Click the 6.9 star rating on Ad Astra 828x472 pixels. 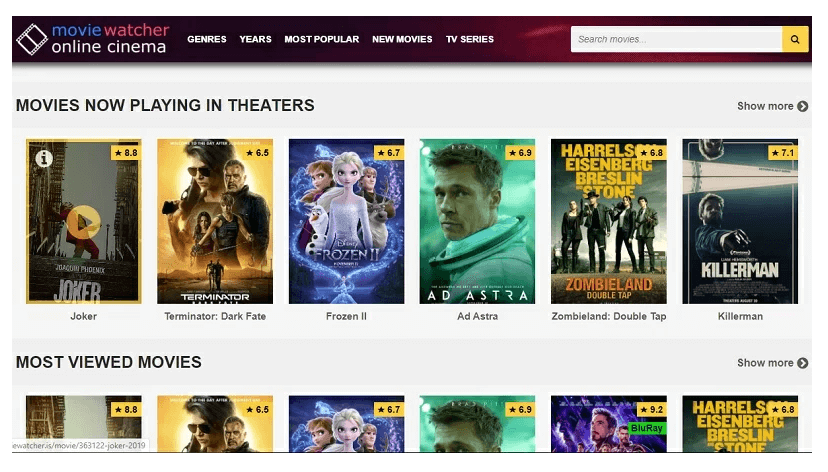520,153
